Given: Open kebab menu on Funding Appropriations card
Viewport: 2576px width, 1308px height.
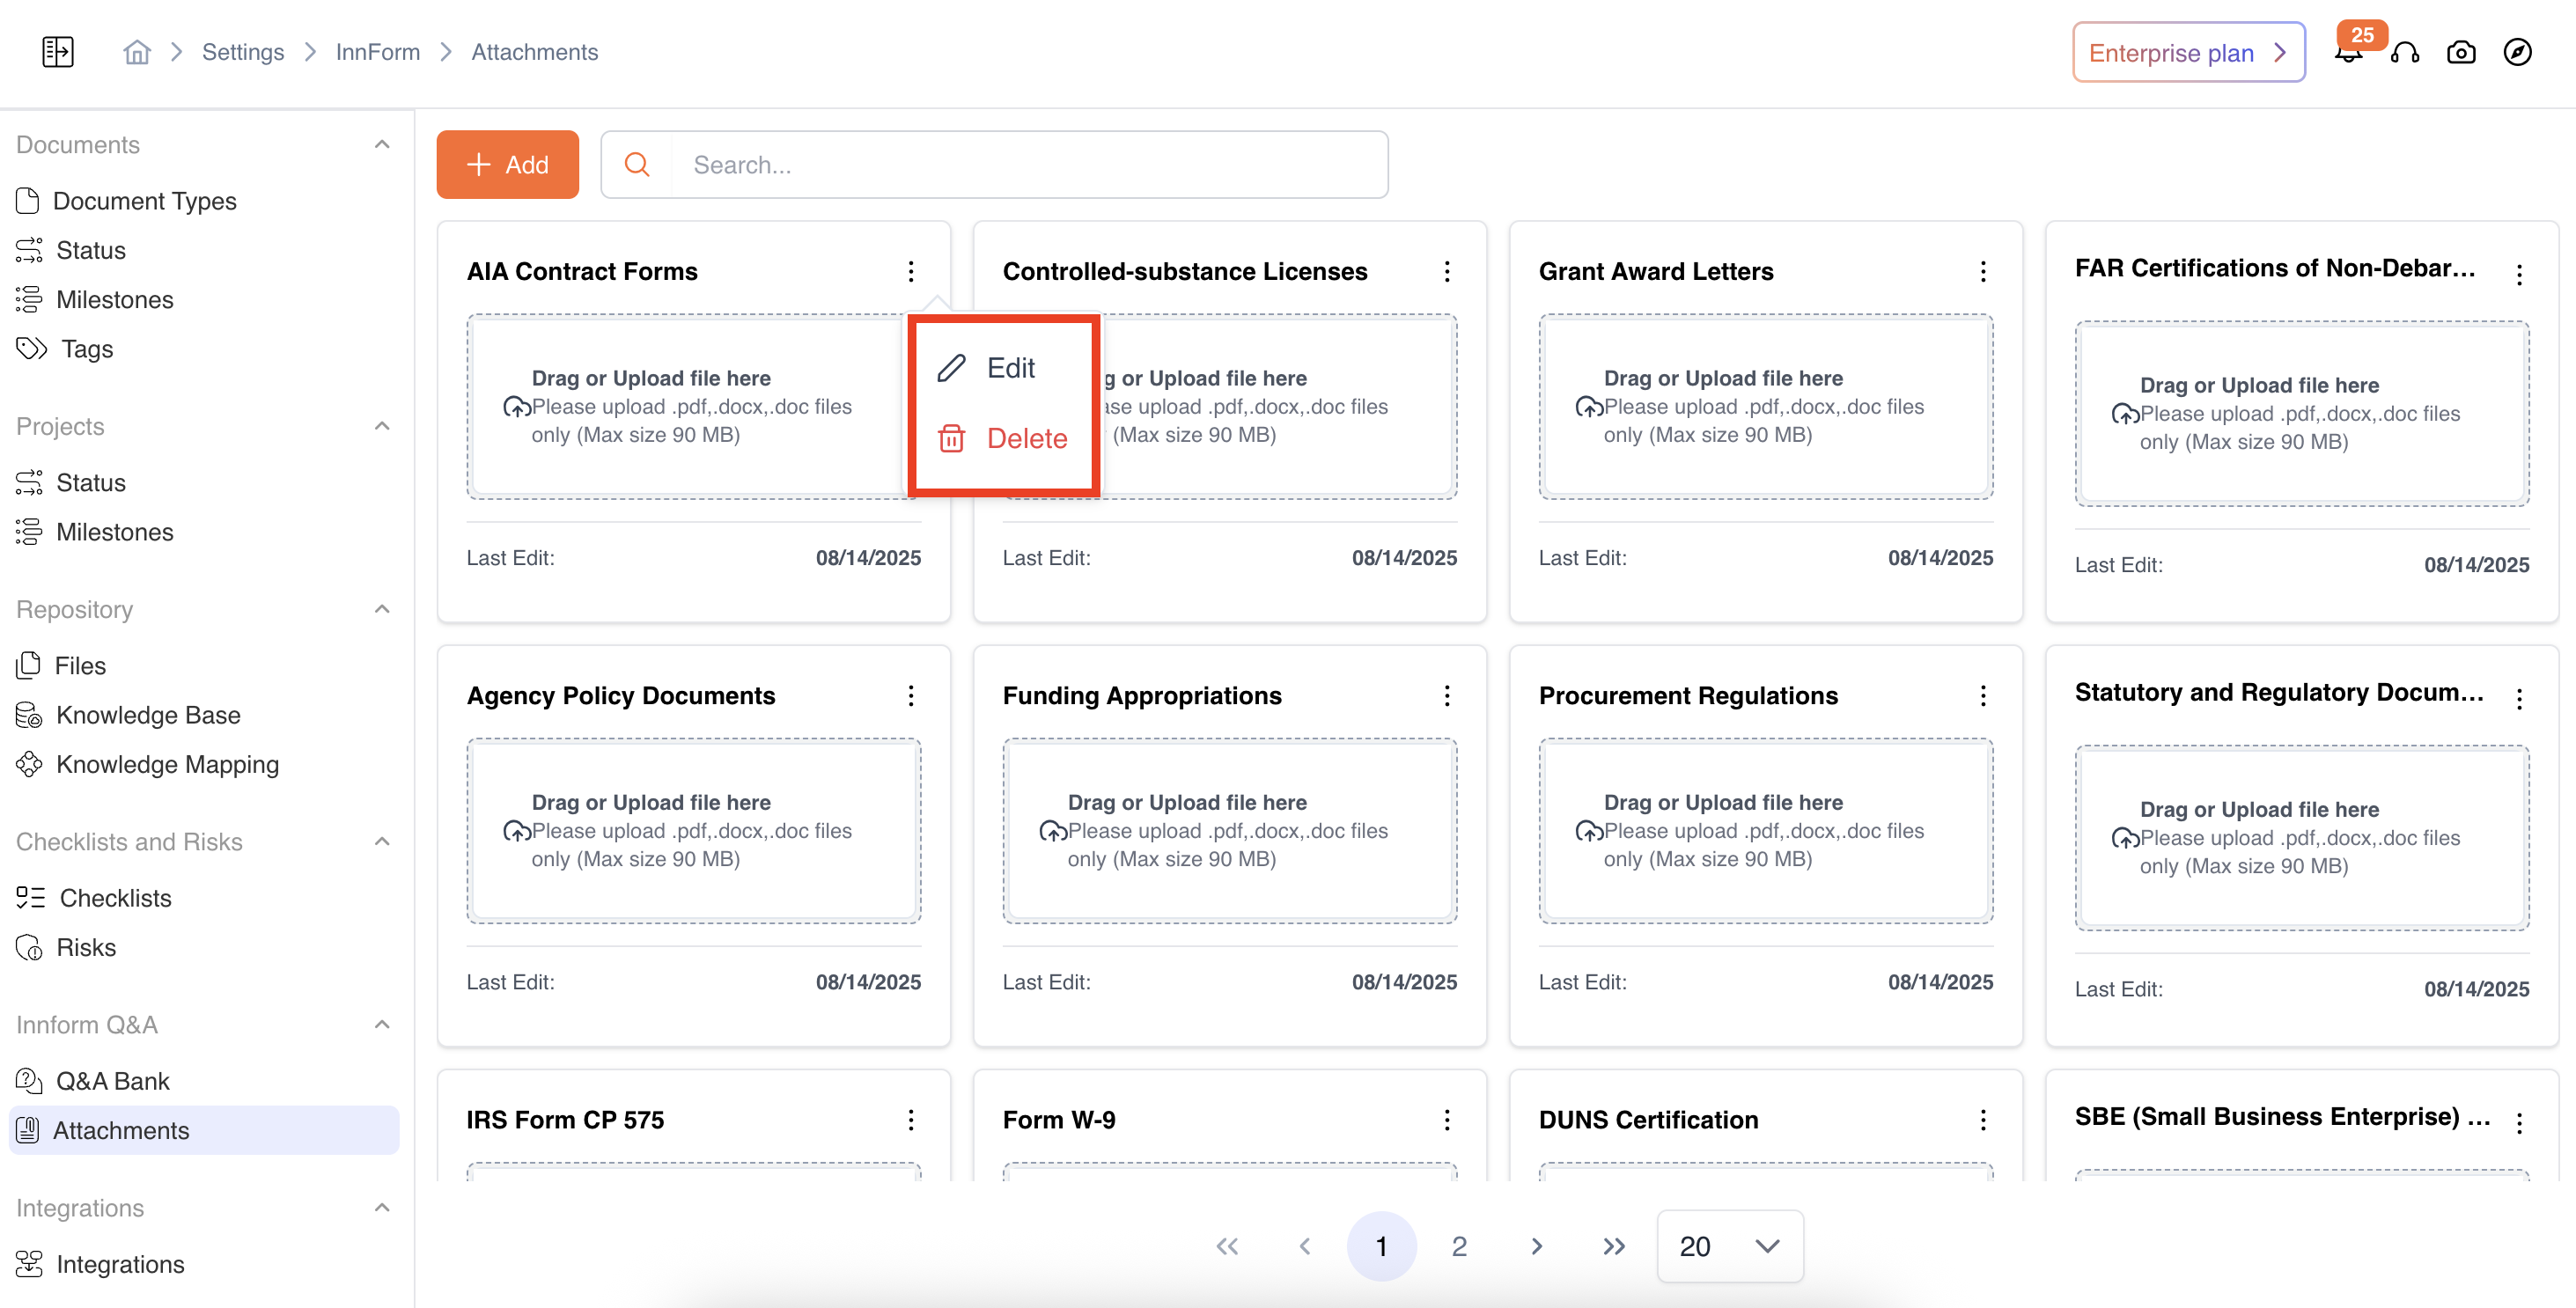Looking at the screenshot, I should click(x=1446, y=695).
